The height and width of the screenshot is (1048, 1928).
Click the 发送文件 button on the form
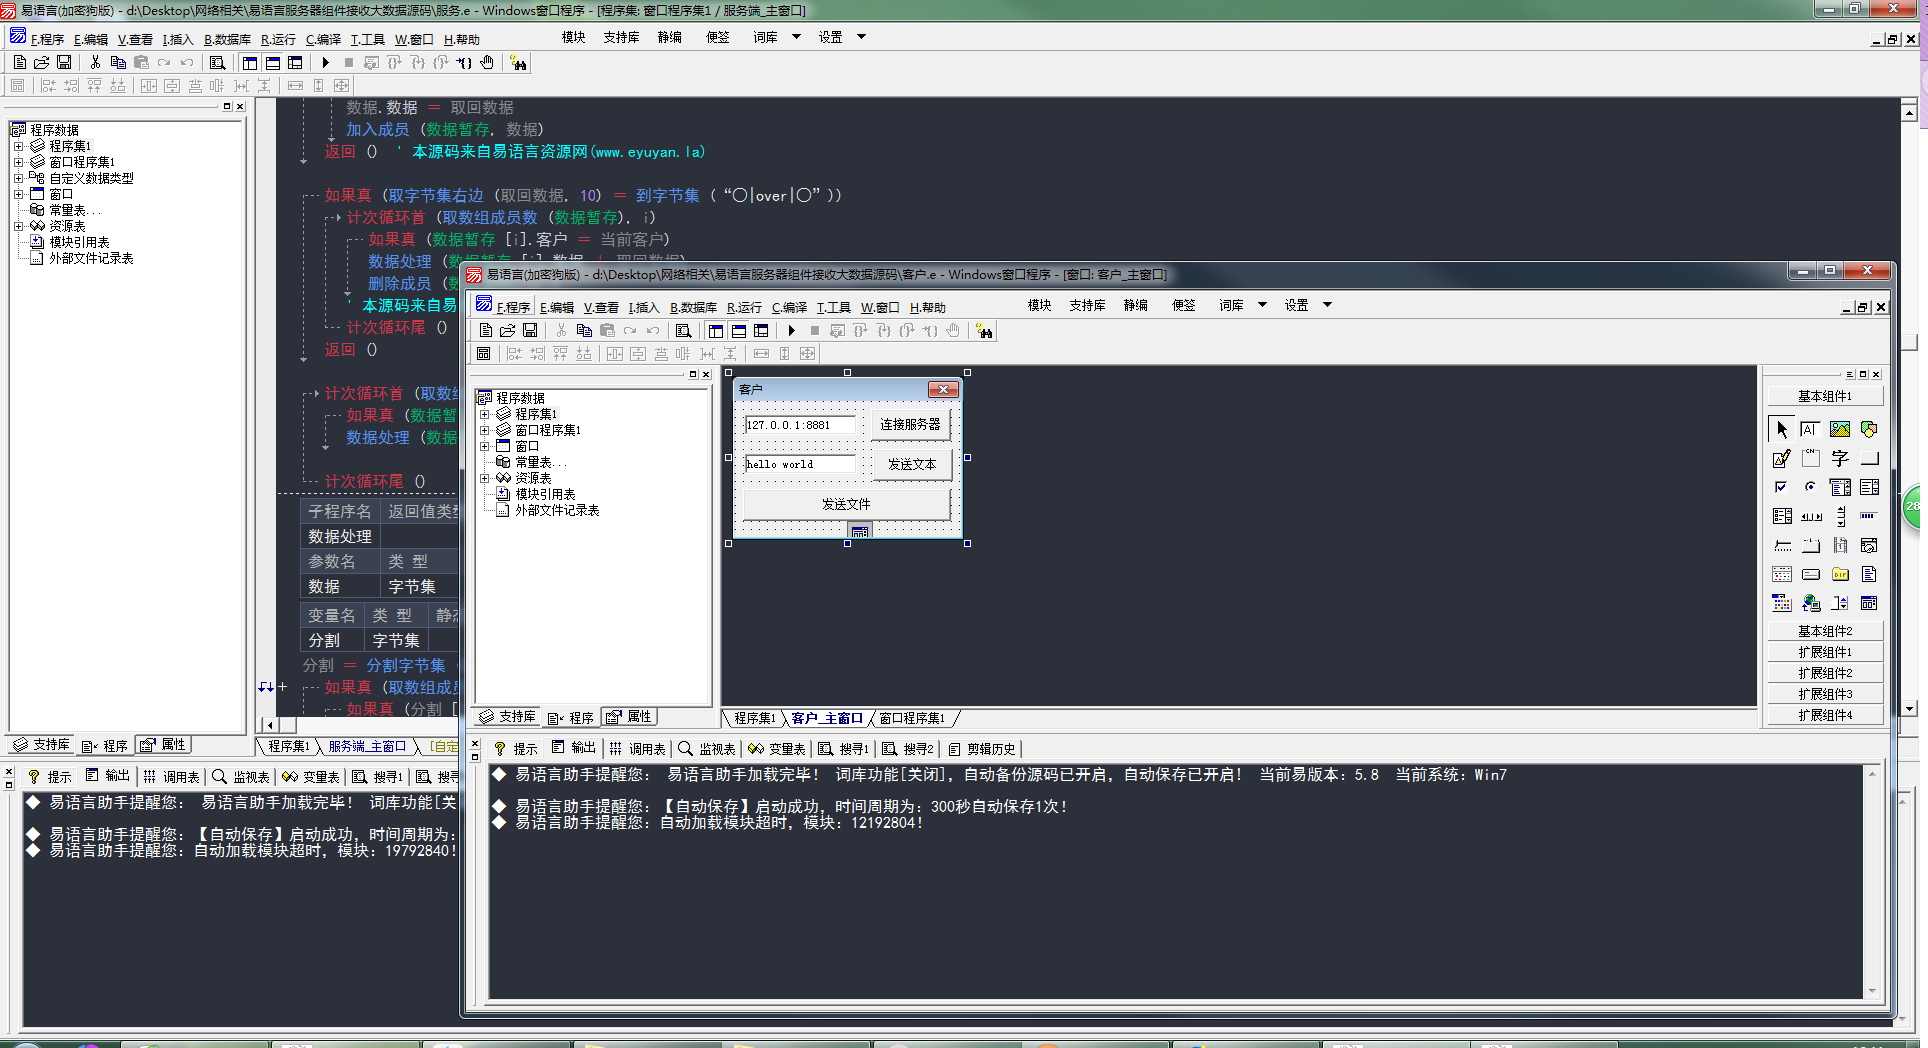tap(846, 504)
